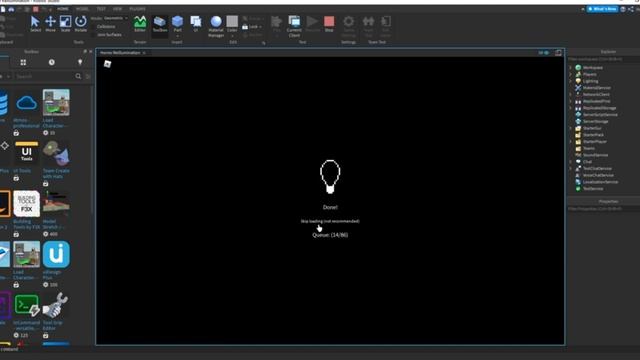Open Toolbox search filter options icon
The width and height of the screenshot is (640, 360).
(88, 76)
